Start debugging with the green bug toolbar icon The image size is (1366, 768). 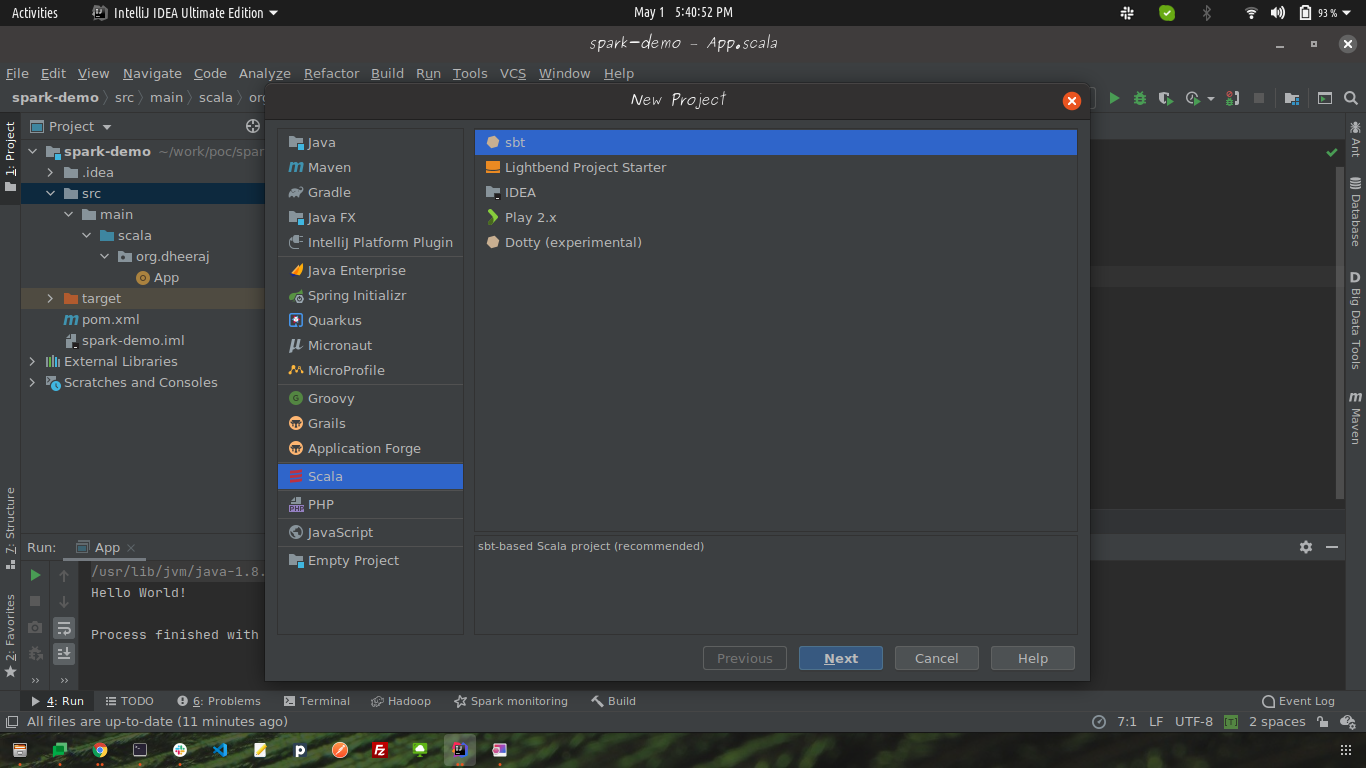1140,98
